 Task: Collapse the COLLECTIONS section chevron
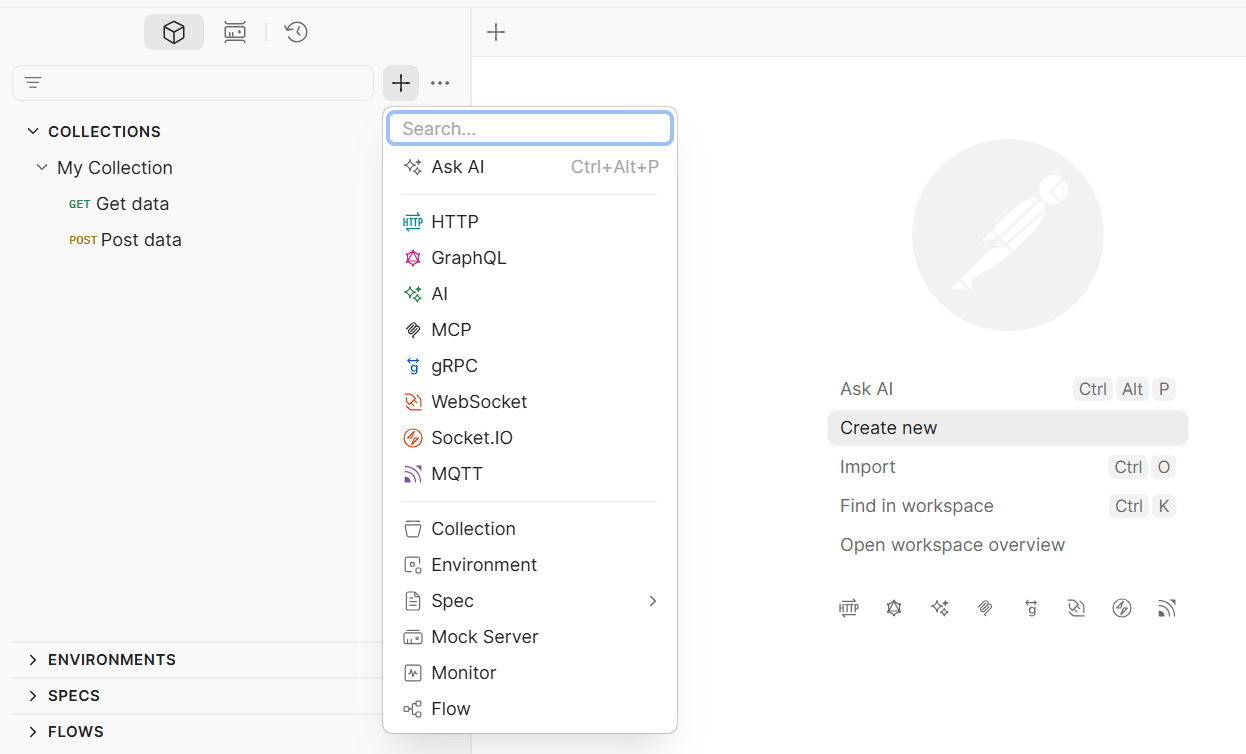33,131
